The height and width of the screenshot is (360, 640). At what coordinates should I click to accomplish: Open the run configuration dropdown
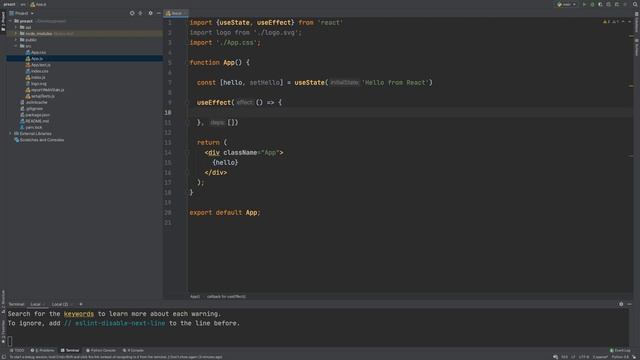pyautogui.click(x=567, y=4)
